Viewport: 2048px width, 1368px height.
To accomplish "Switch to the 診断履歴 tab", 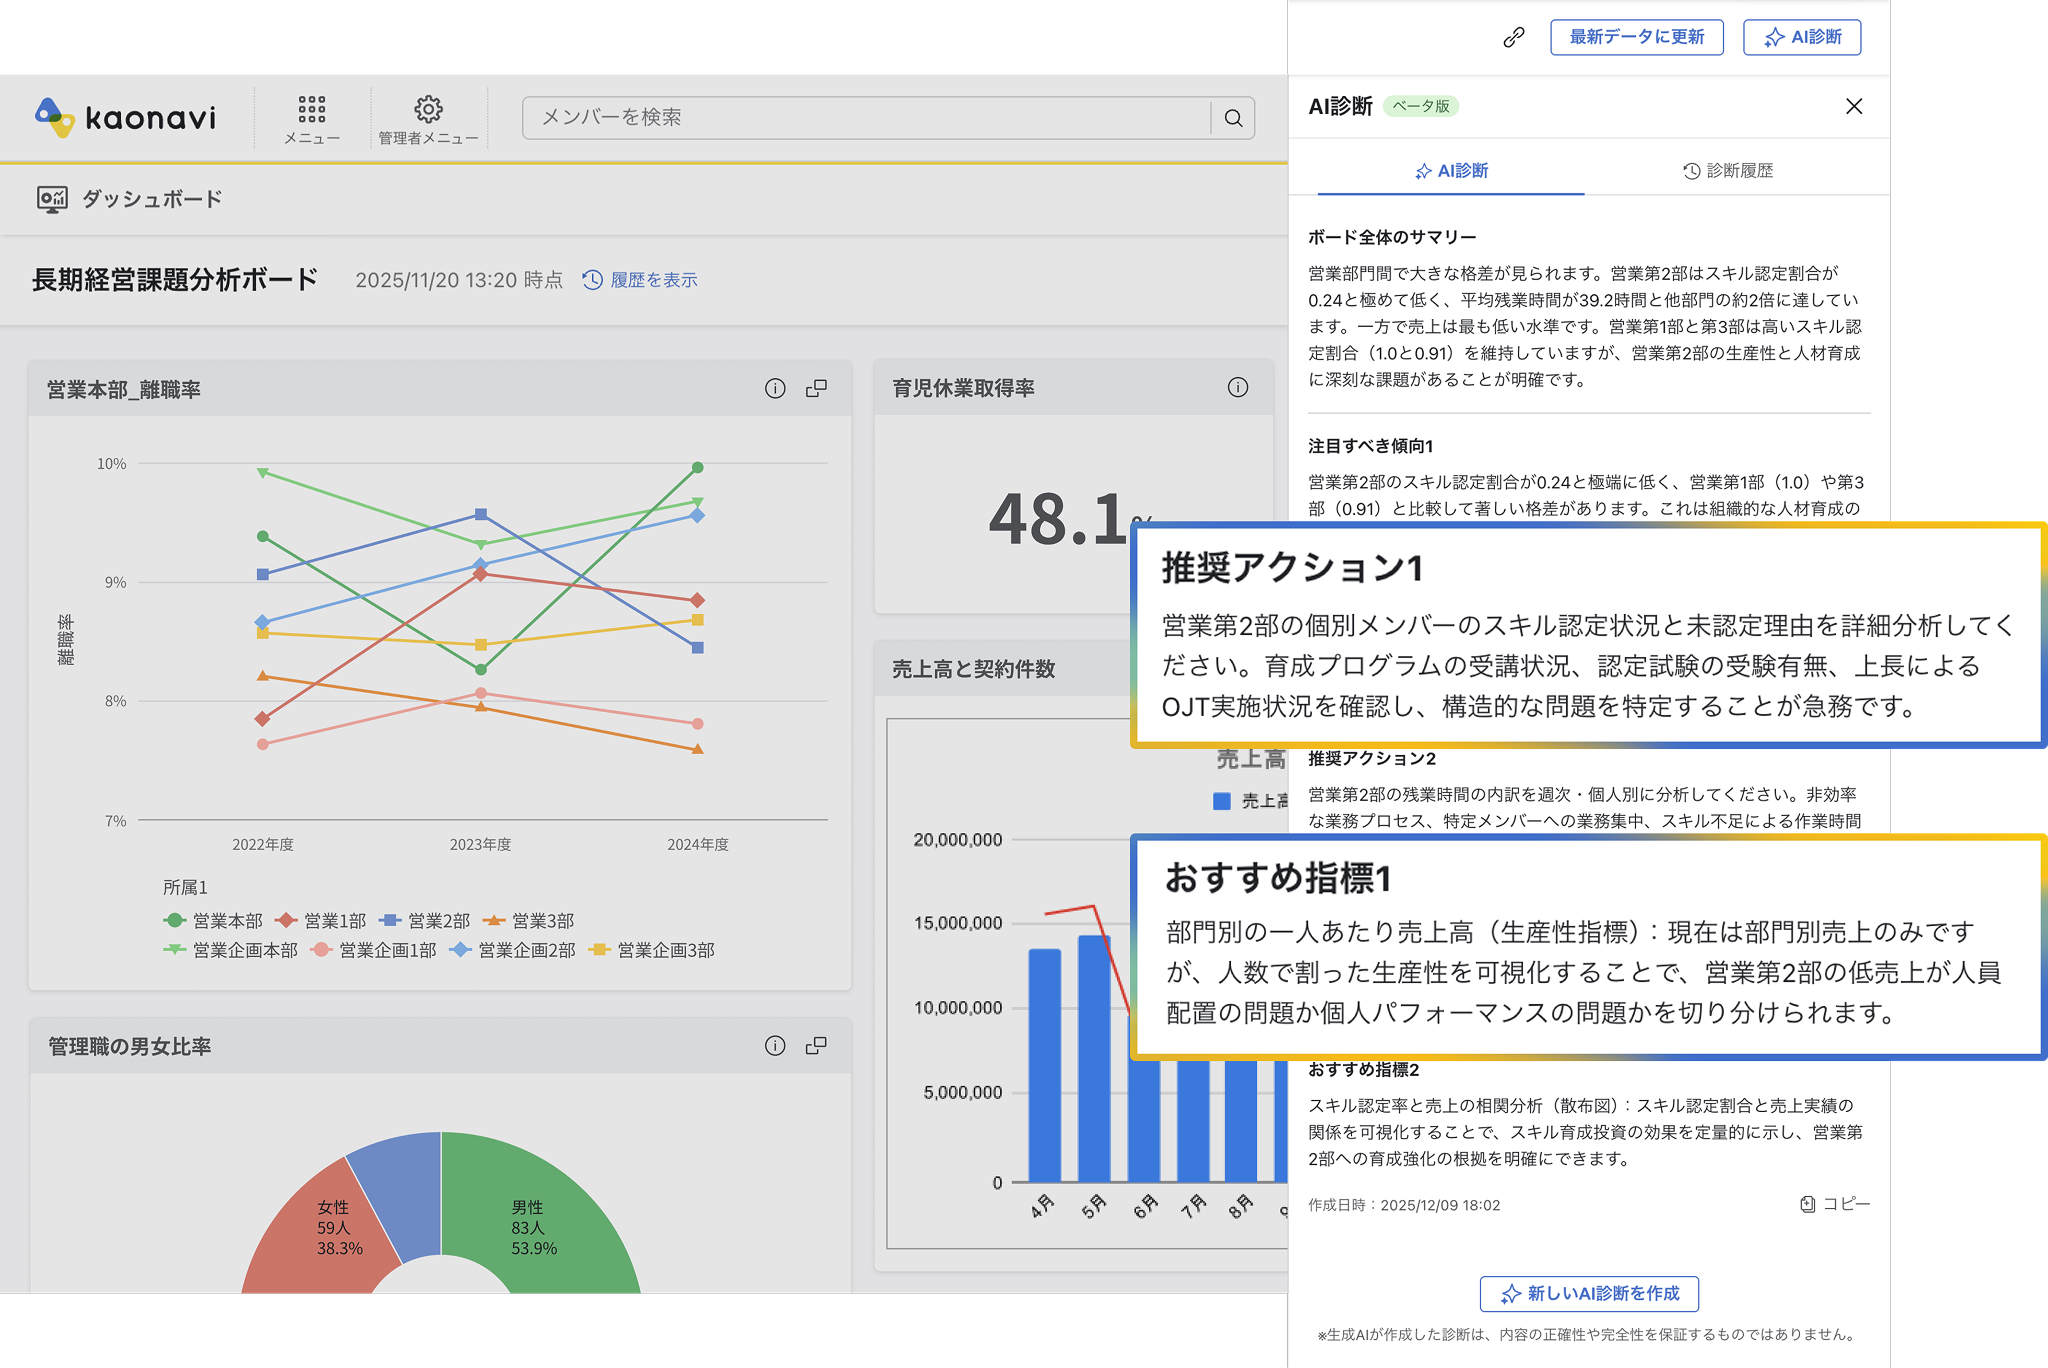I will tap(1729, 170).
